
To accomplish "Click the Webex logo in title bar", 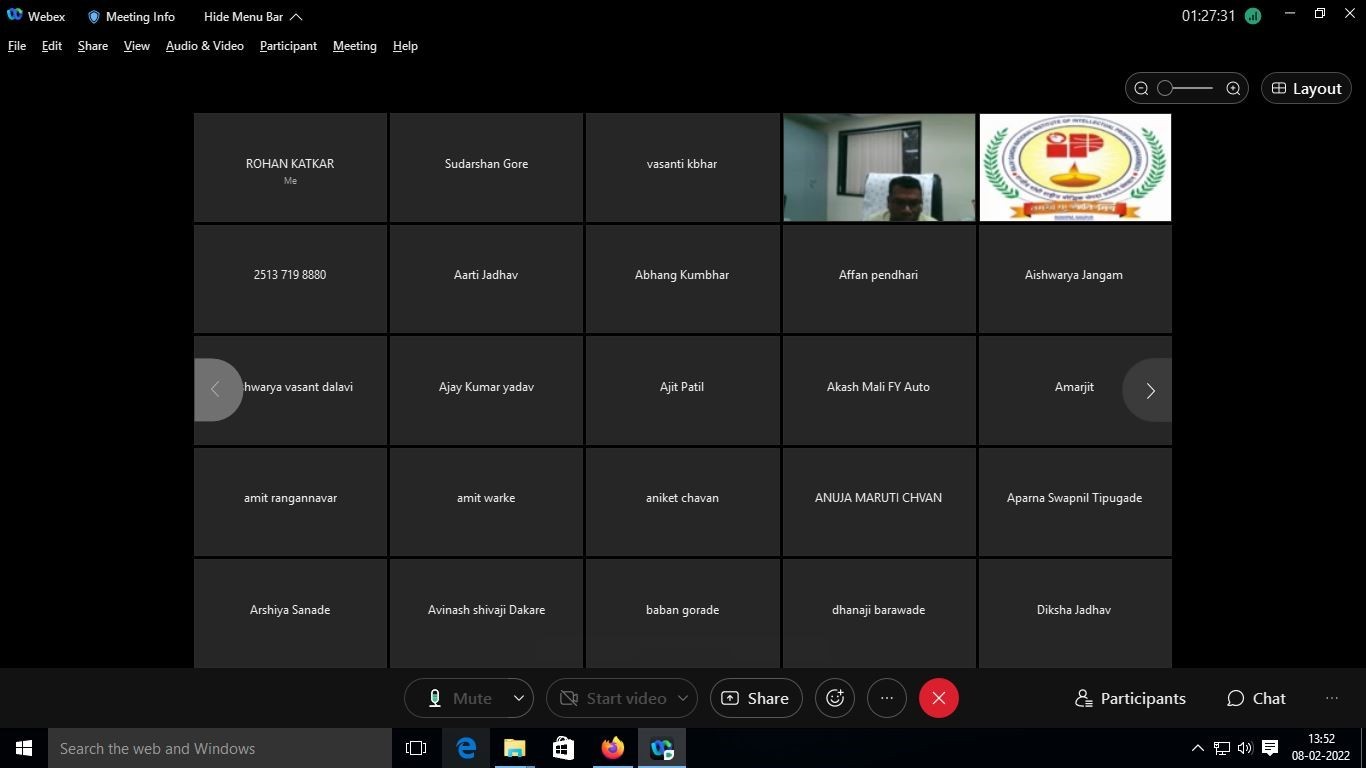I will (x=15, y=16).
